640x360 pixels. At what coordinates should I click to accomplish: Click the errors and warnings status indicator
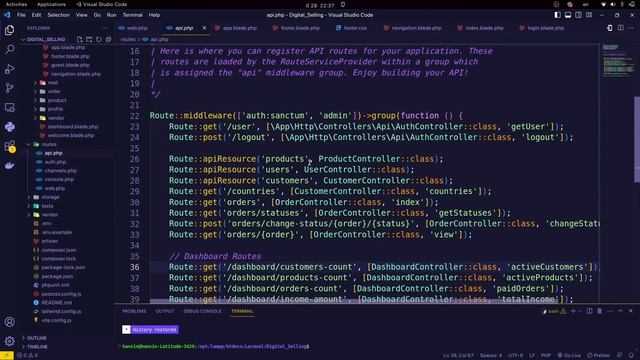(28, 355)
